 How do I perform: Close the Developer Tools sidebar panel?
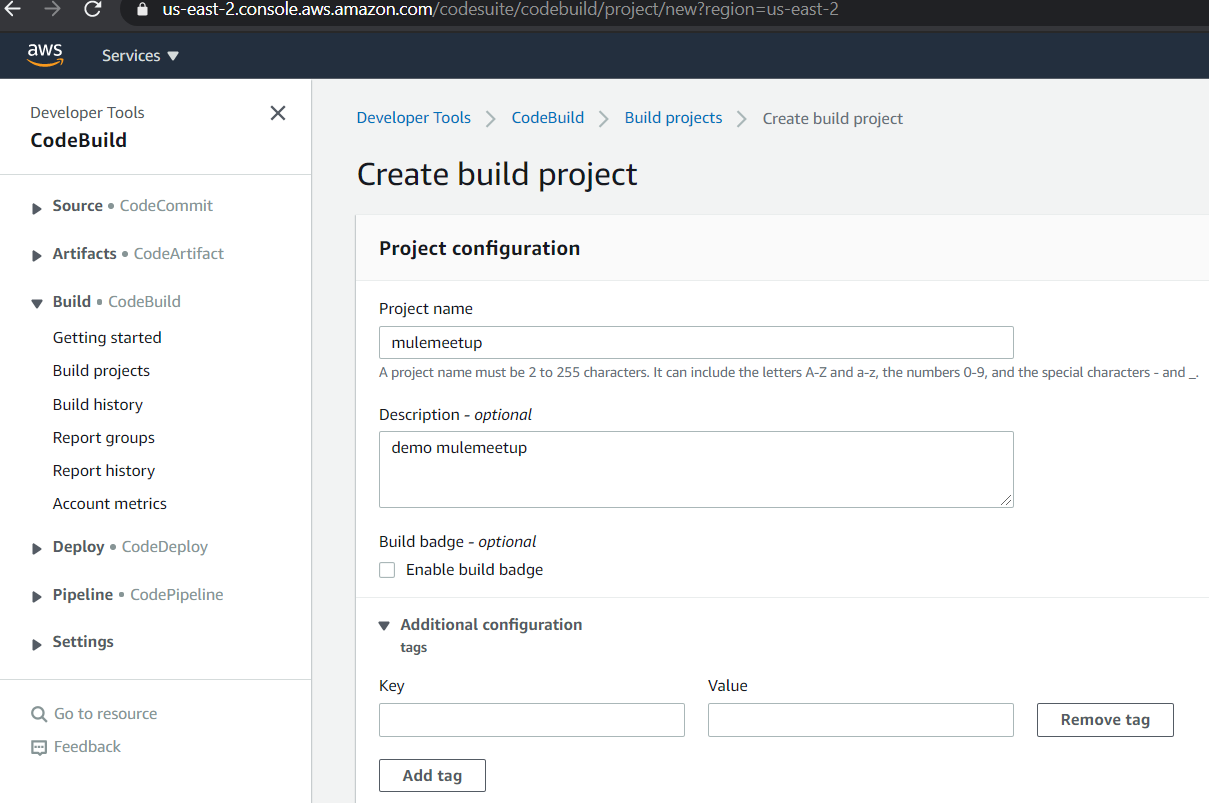click(278, 113)
